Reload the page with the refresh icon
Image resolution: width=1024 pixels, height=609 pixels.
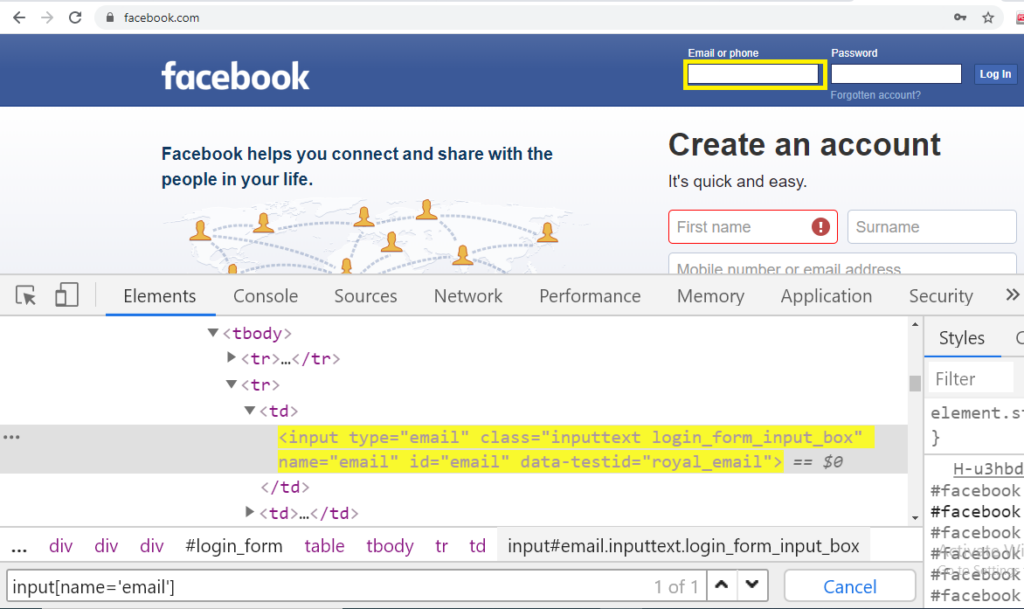[x=75, y=18]
